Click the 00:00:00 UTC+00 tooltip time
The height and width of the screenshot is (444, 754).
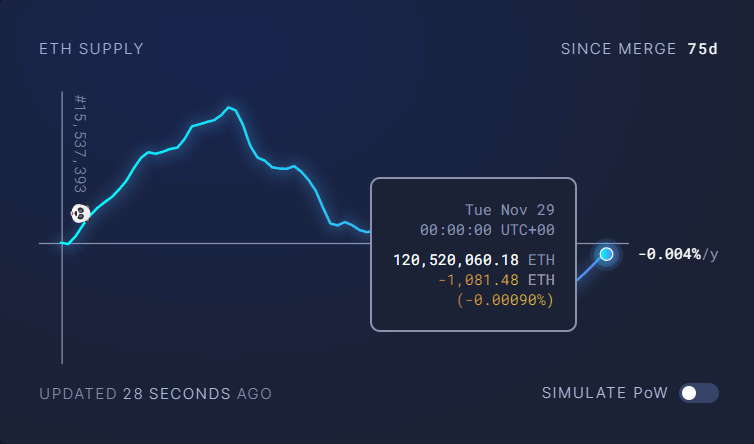click(x=487, y=230)
